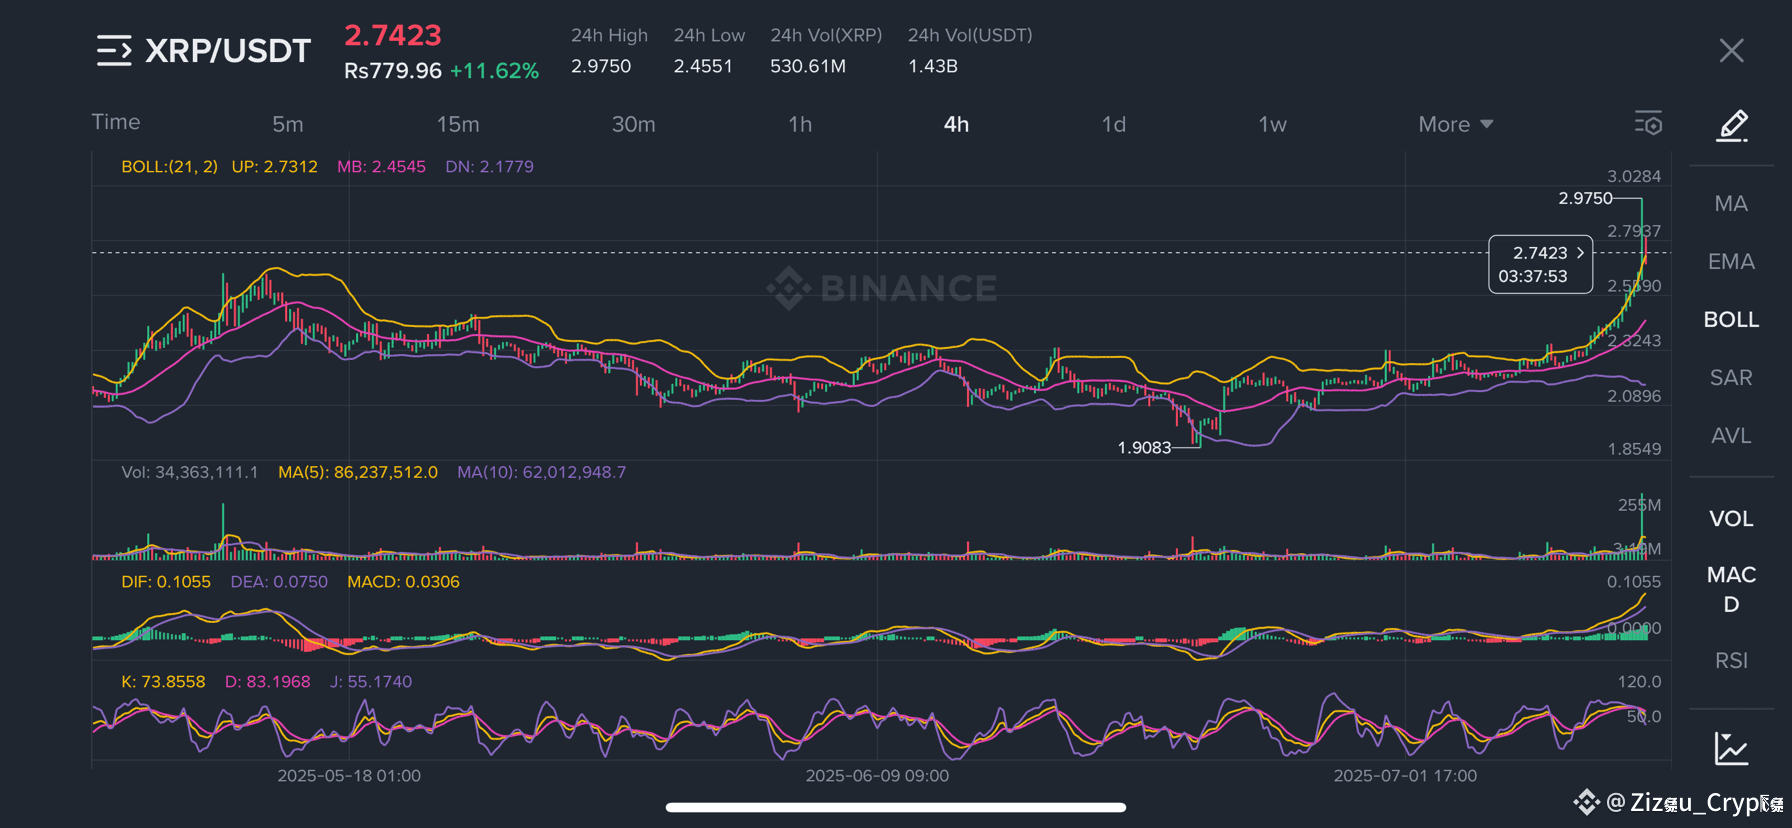The image size is (1792, 828).
Task: Open the XRP/USDT pair selector
Action: [x=228, y=51]
